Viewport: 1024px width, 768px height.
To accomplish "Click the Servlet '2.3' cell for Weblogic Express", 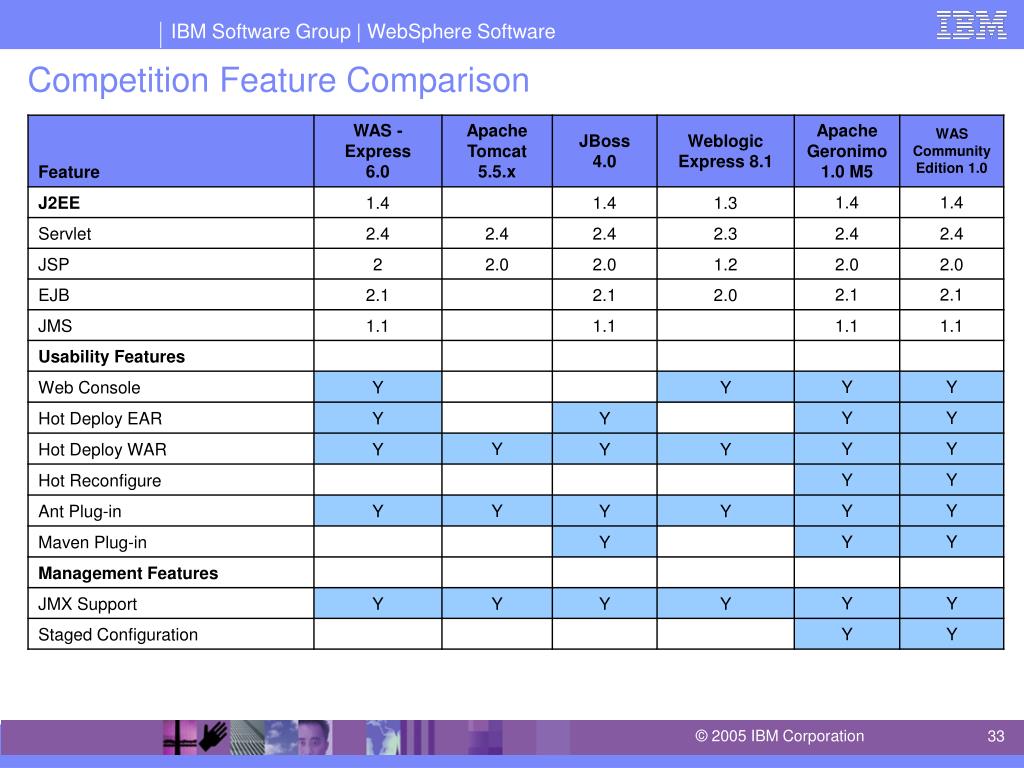I will [x=725, y=233].
